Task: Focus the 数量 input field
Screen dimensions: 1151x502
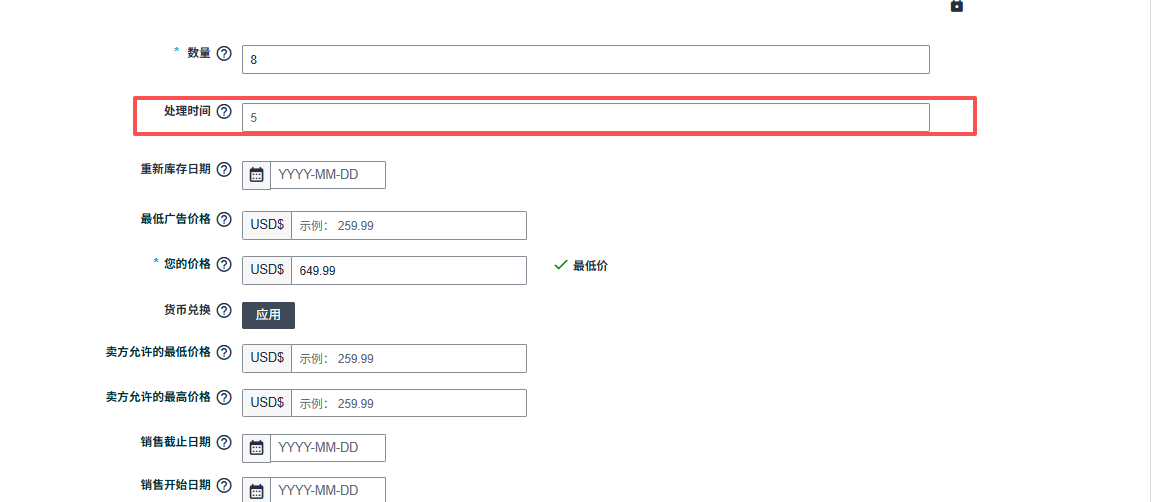Action: coord(585,59)
